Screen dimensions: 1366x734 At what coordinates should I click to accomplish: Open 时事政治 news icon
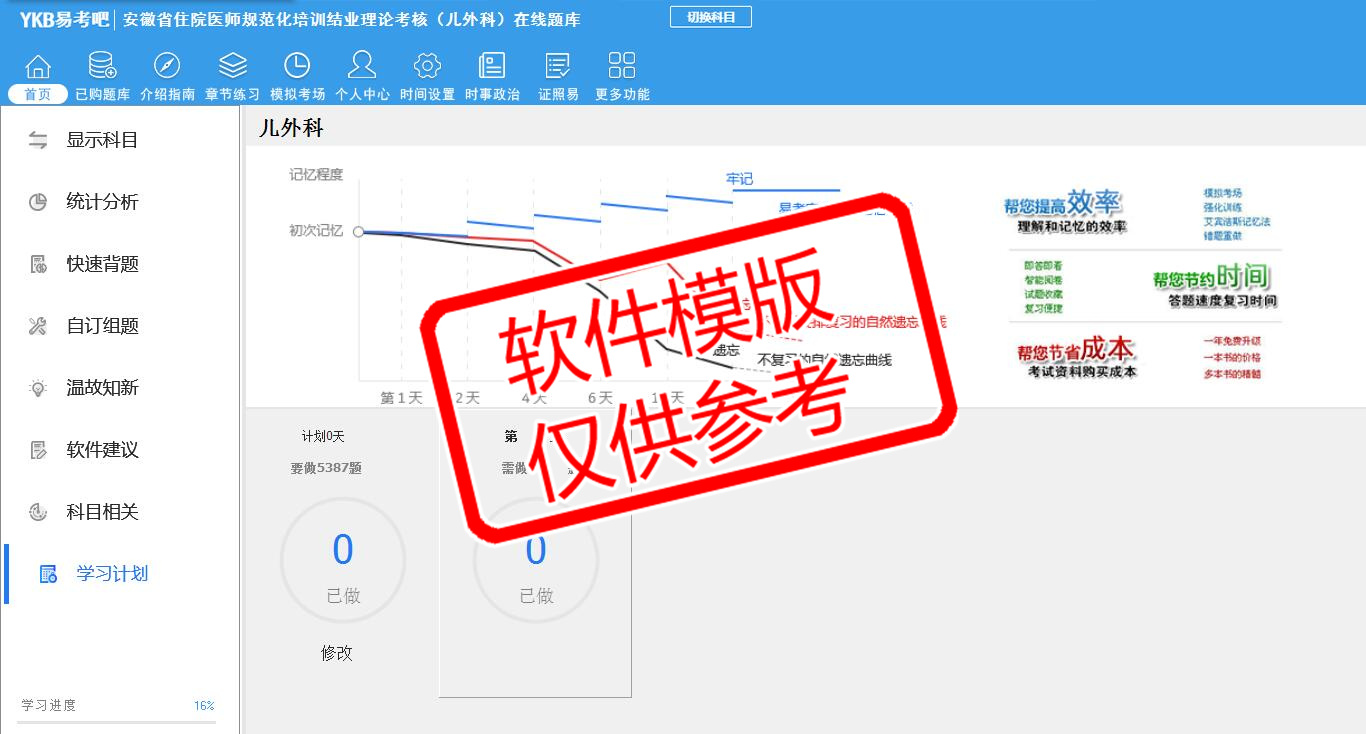pyautogui.click(x=492, y=67)
